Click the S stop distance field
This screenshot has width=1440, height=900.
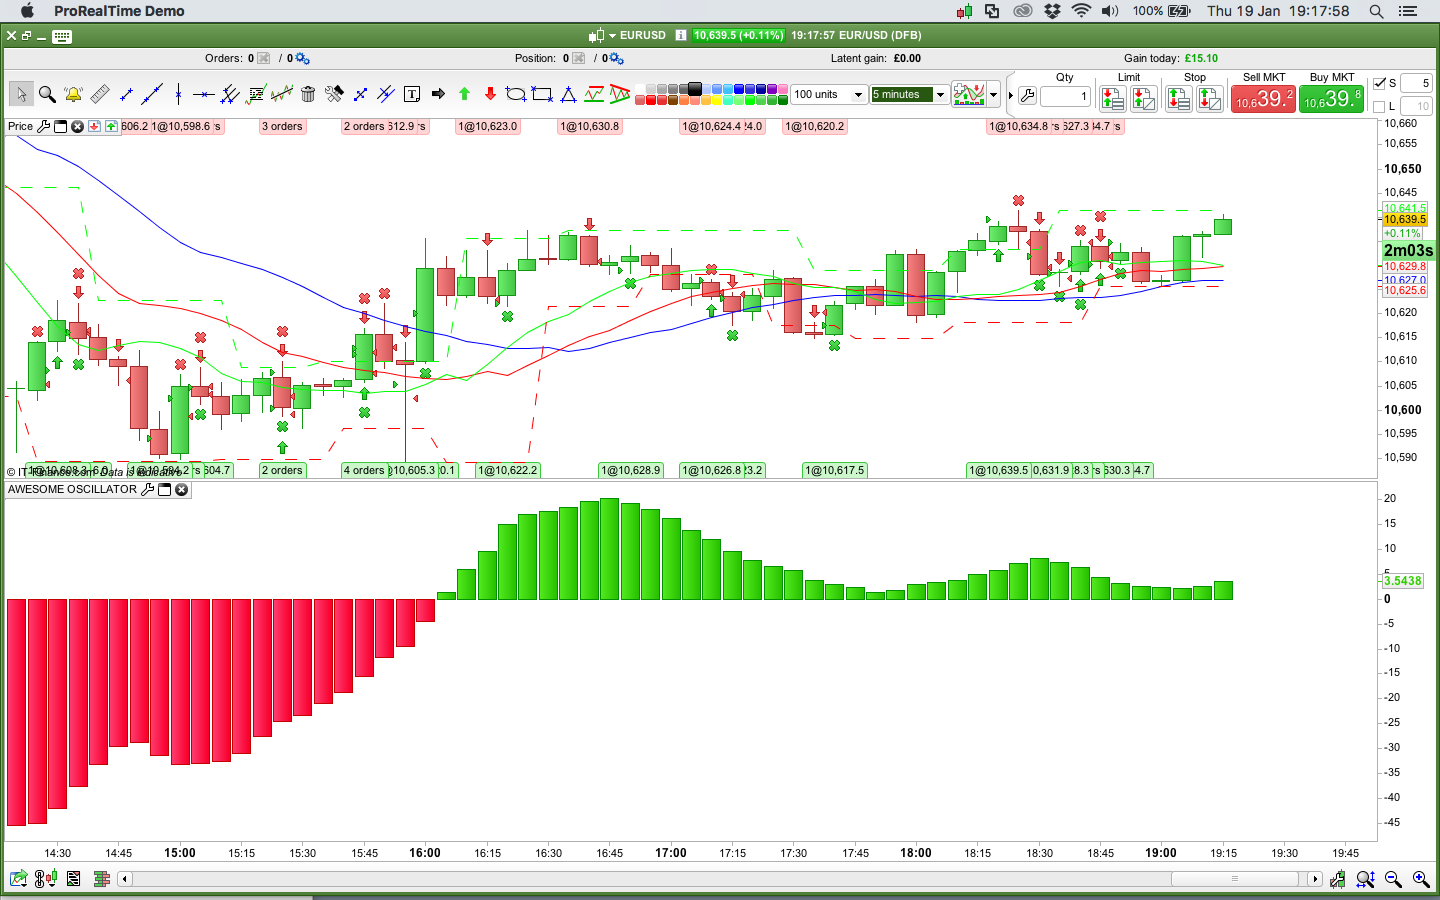(1416, 83)
